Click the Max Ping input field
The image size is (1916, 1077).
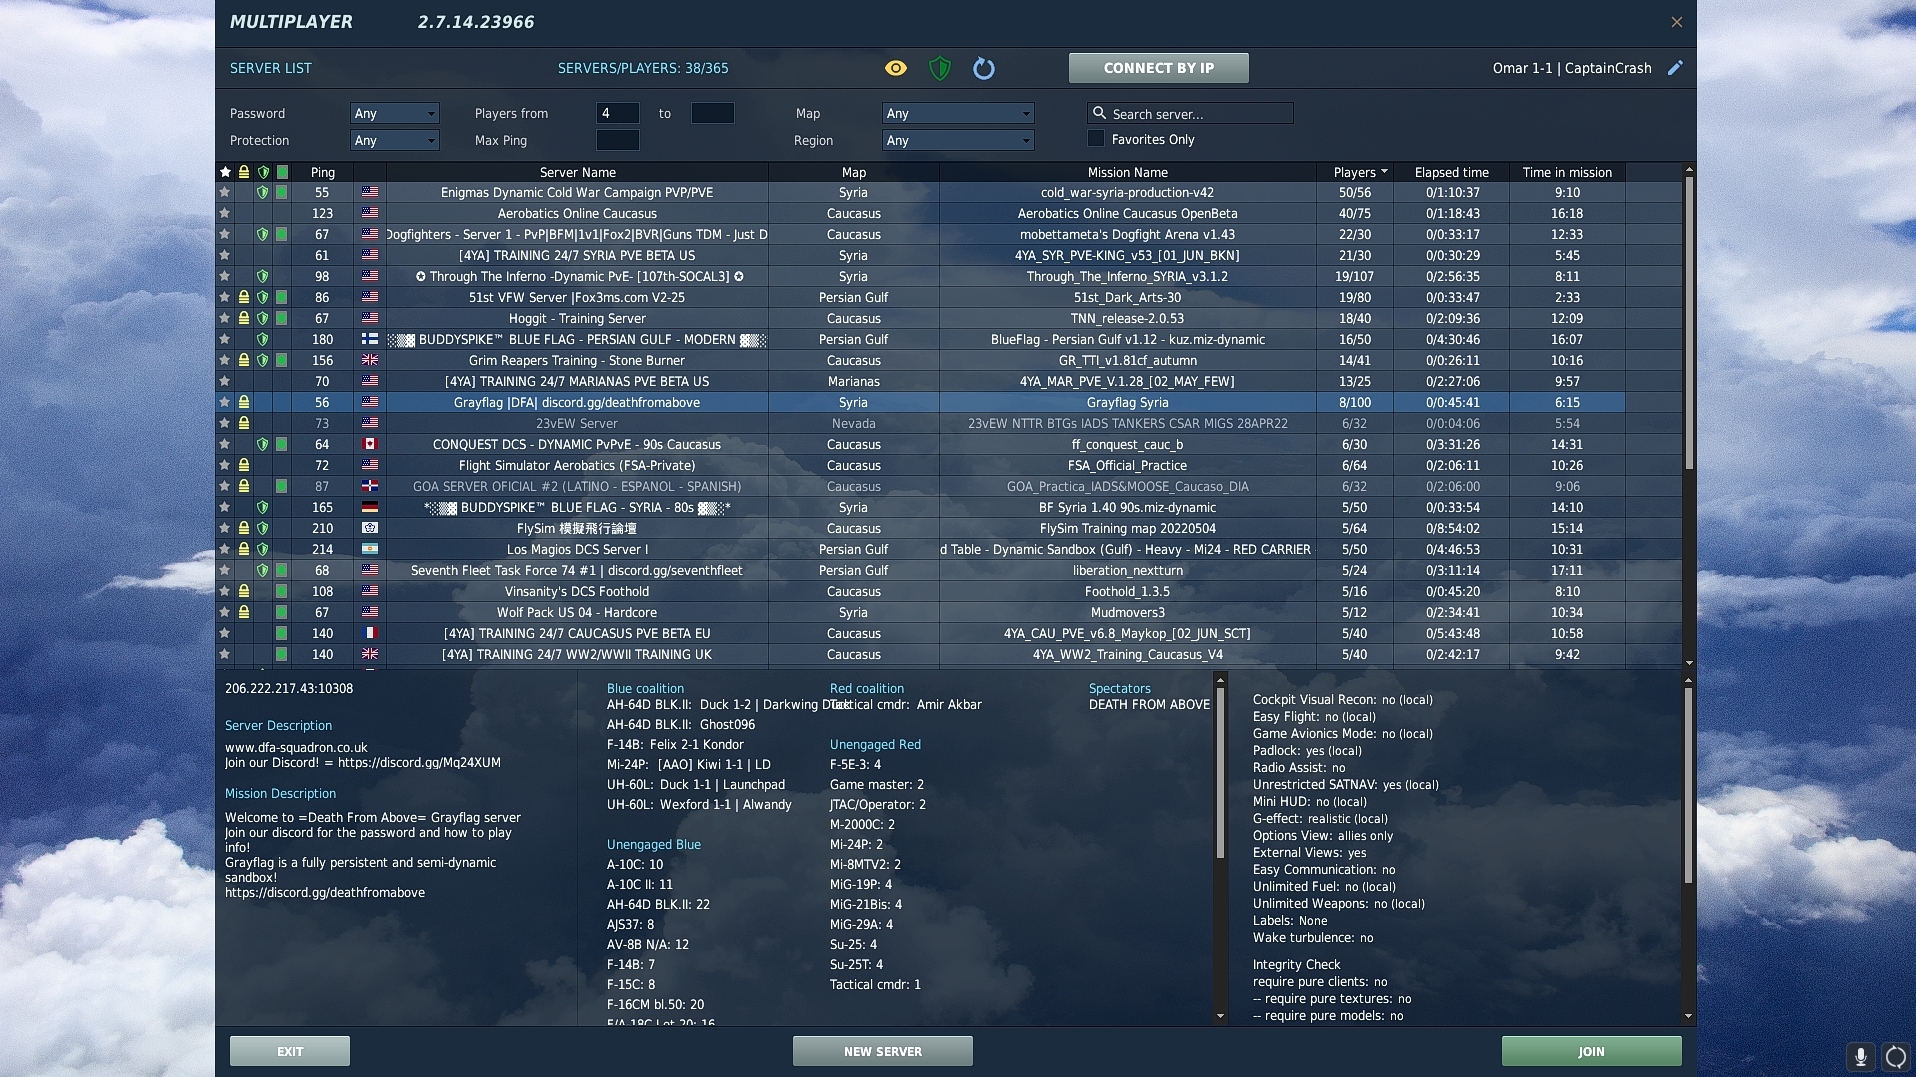pos(617,140)
